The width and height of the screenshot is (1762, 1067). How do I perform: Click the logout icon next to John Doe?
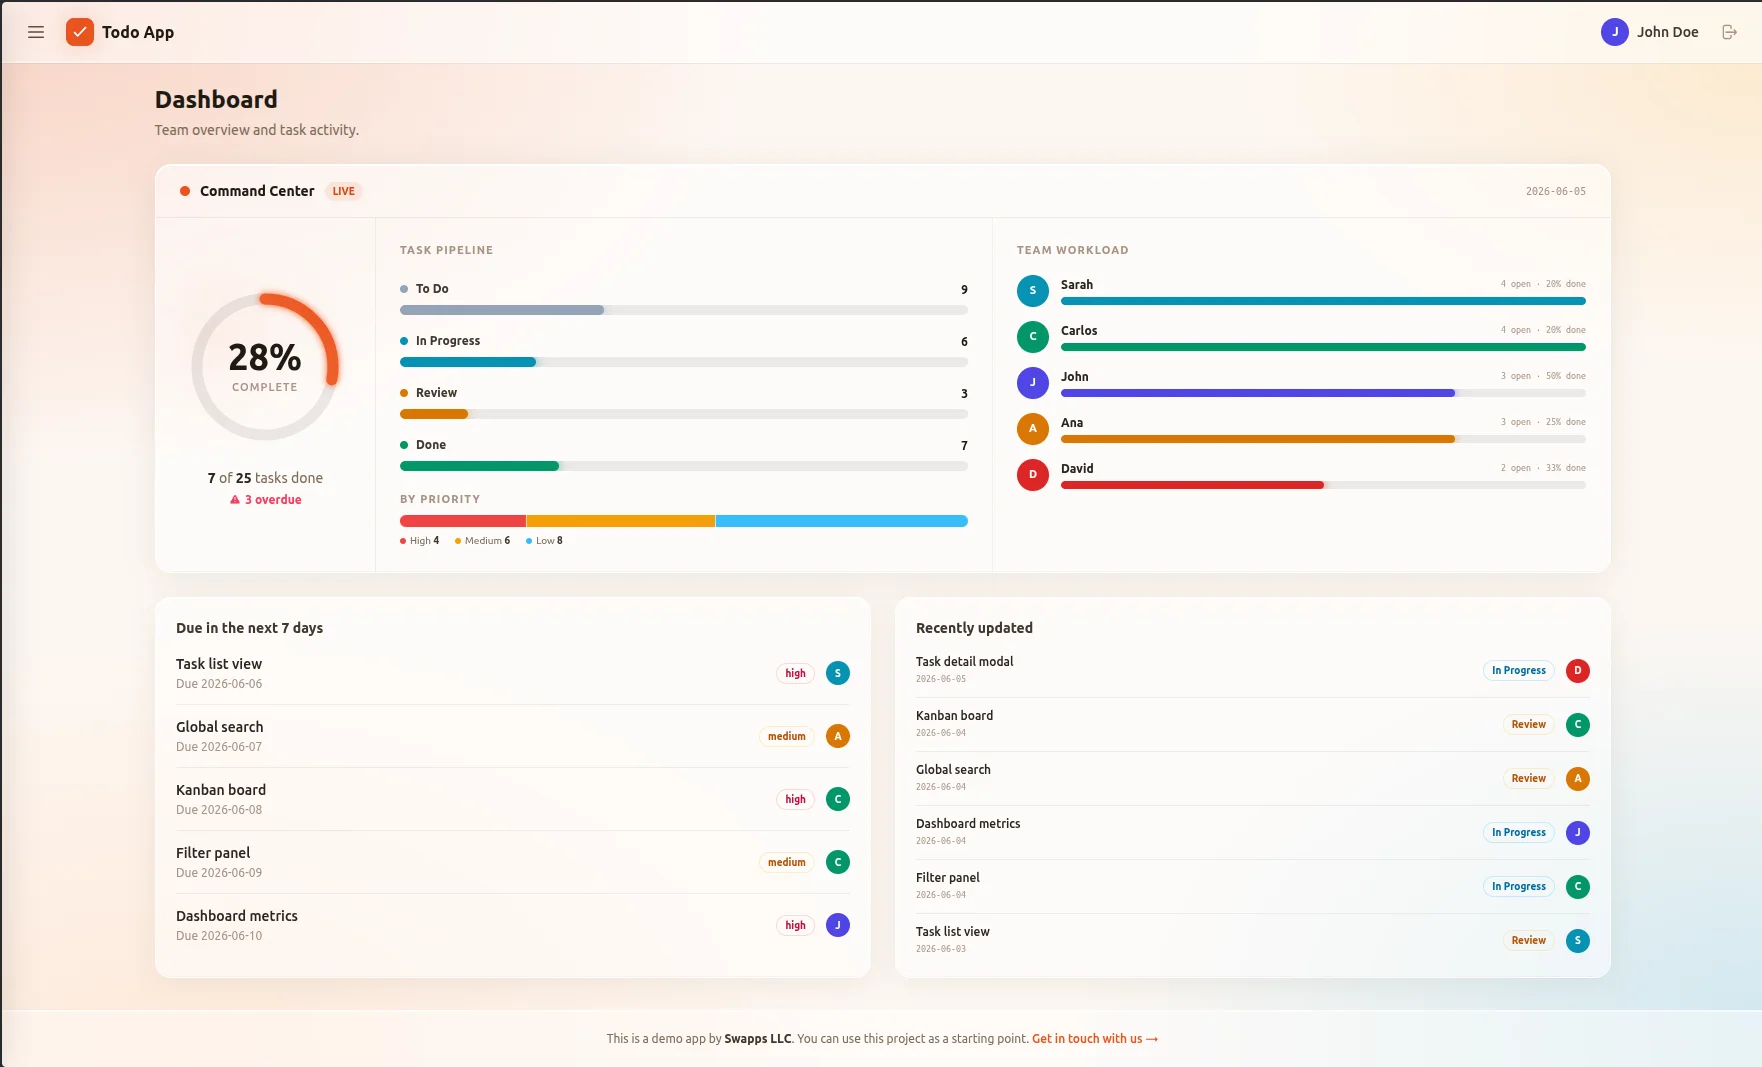[1729, 32]
